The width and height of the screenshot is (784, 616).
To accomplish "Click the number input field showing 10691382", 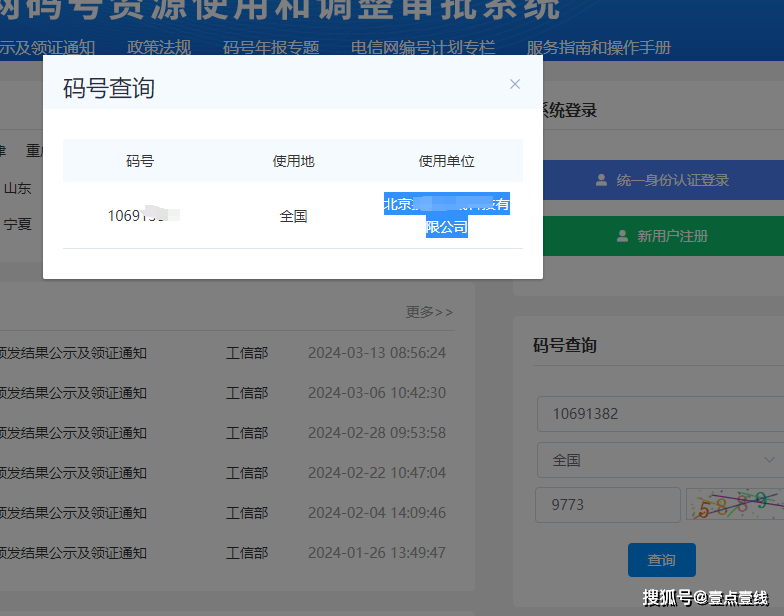I will pos(660,414).
